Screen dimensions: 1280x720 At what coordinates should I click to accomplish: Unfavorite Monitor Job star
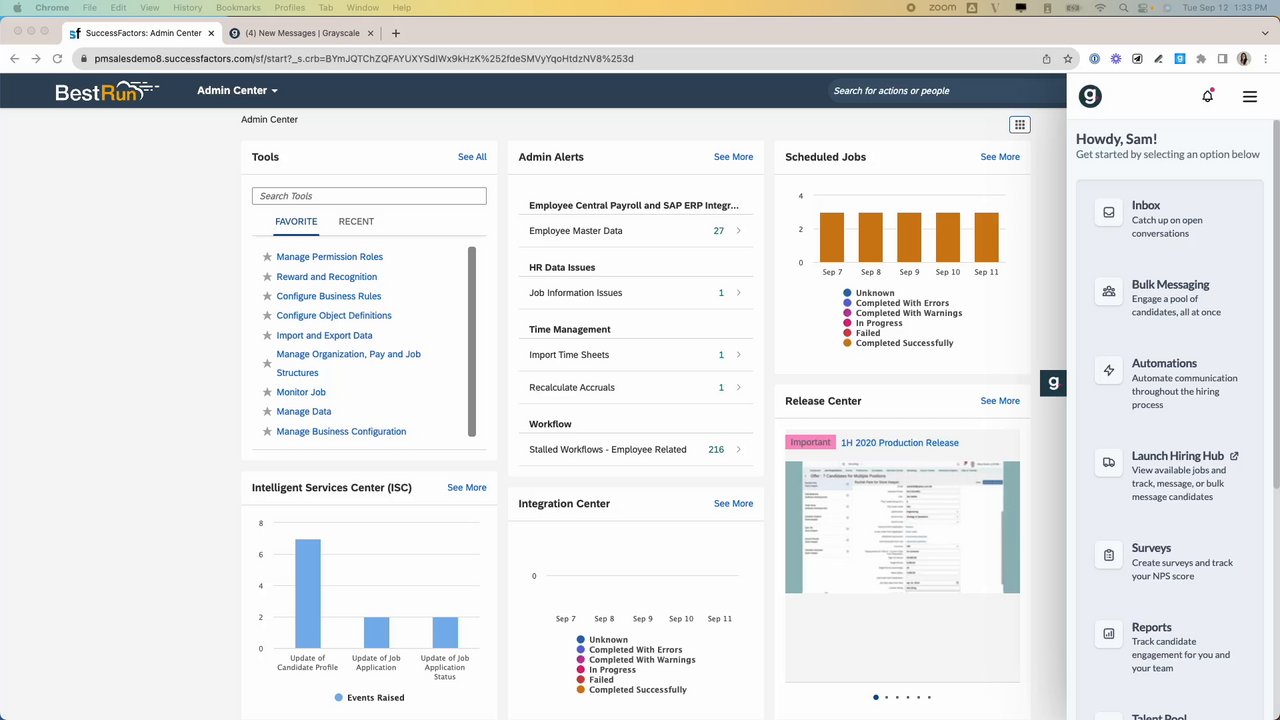point(267,392)
